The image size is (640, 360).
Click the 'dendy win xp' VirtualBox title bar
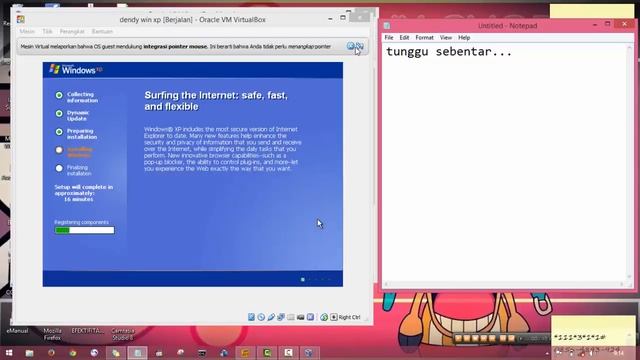[x=192, y=20]
